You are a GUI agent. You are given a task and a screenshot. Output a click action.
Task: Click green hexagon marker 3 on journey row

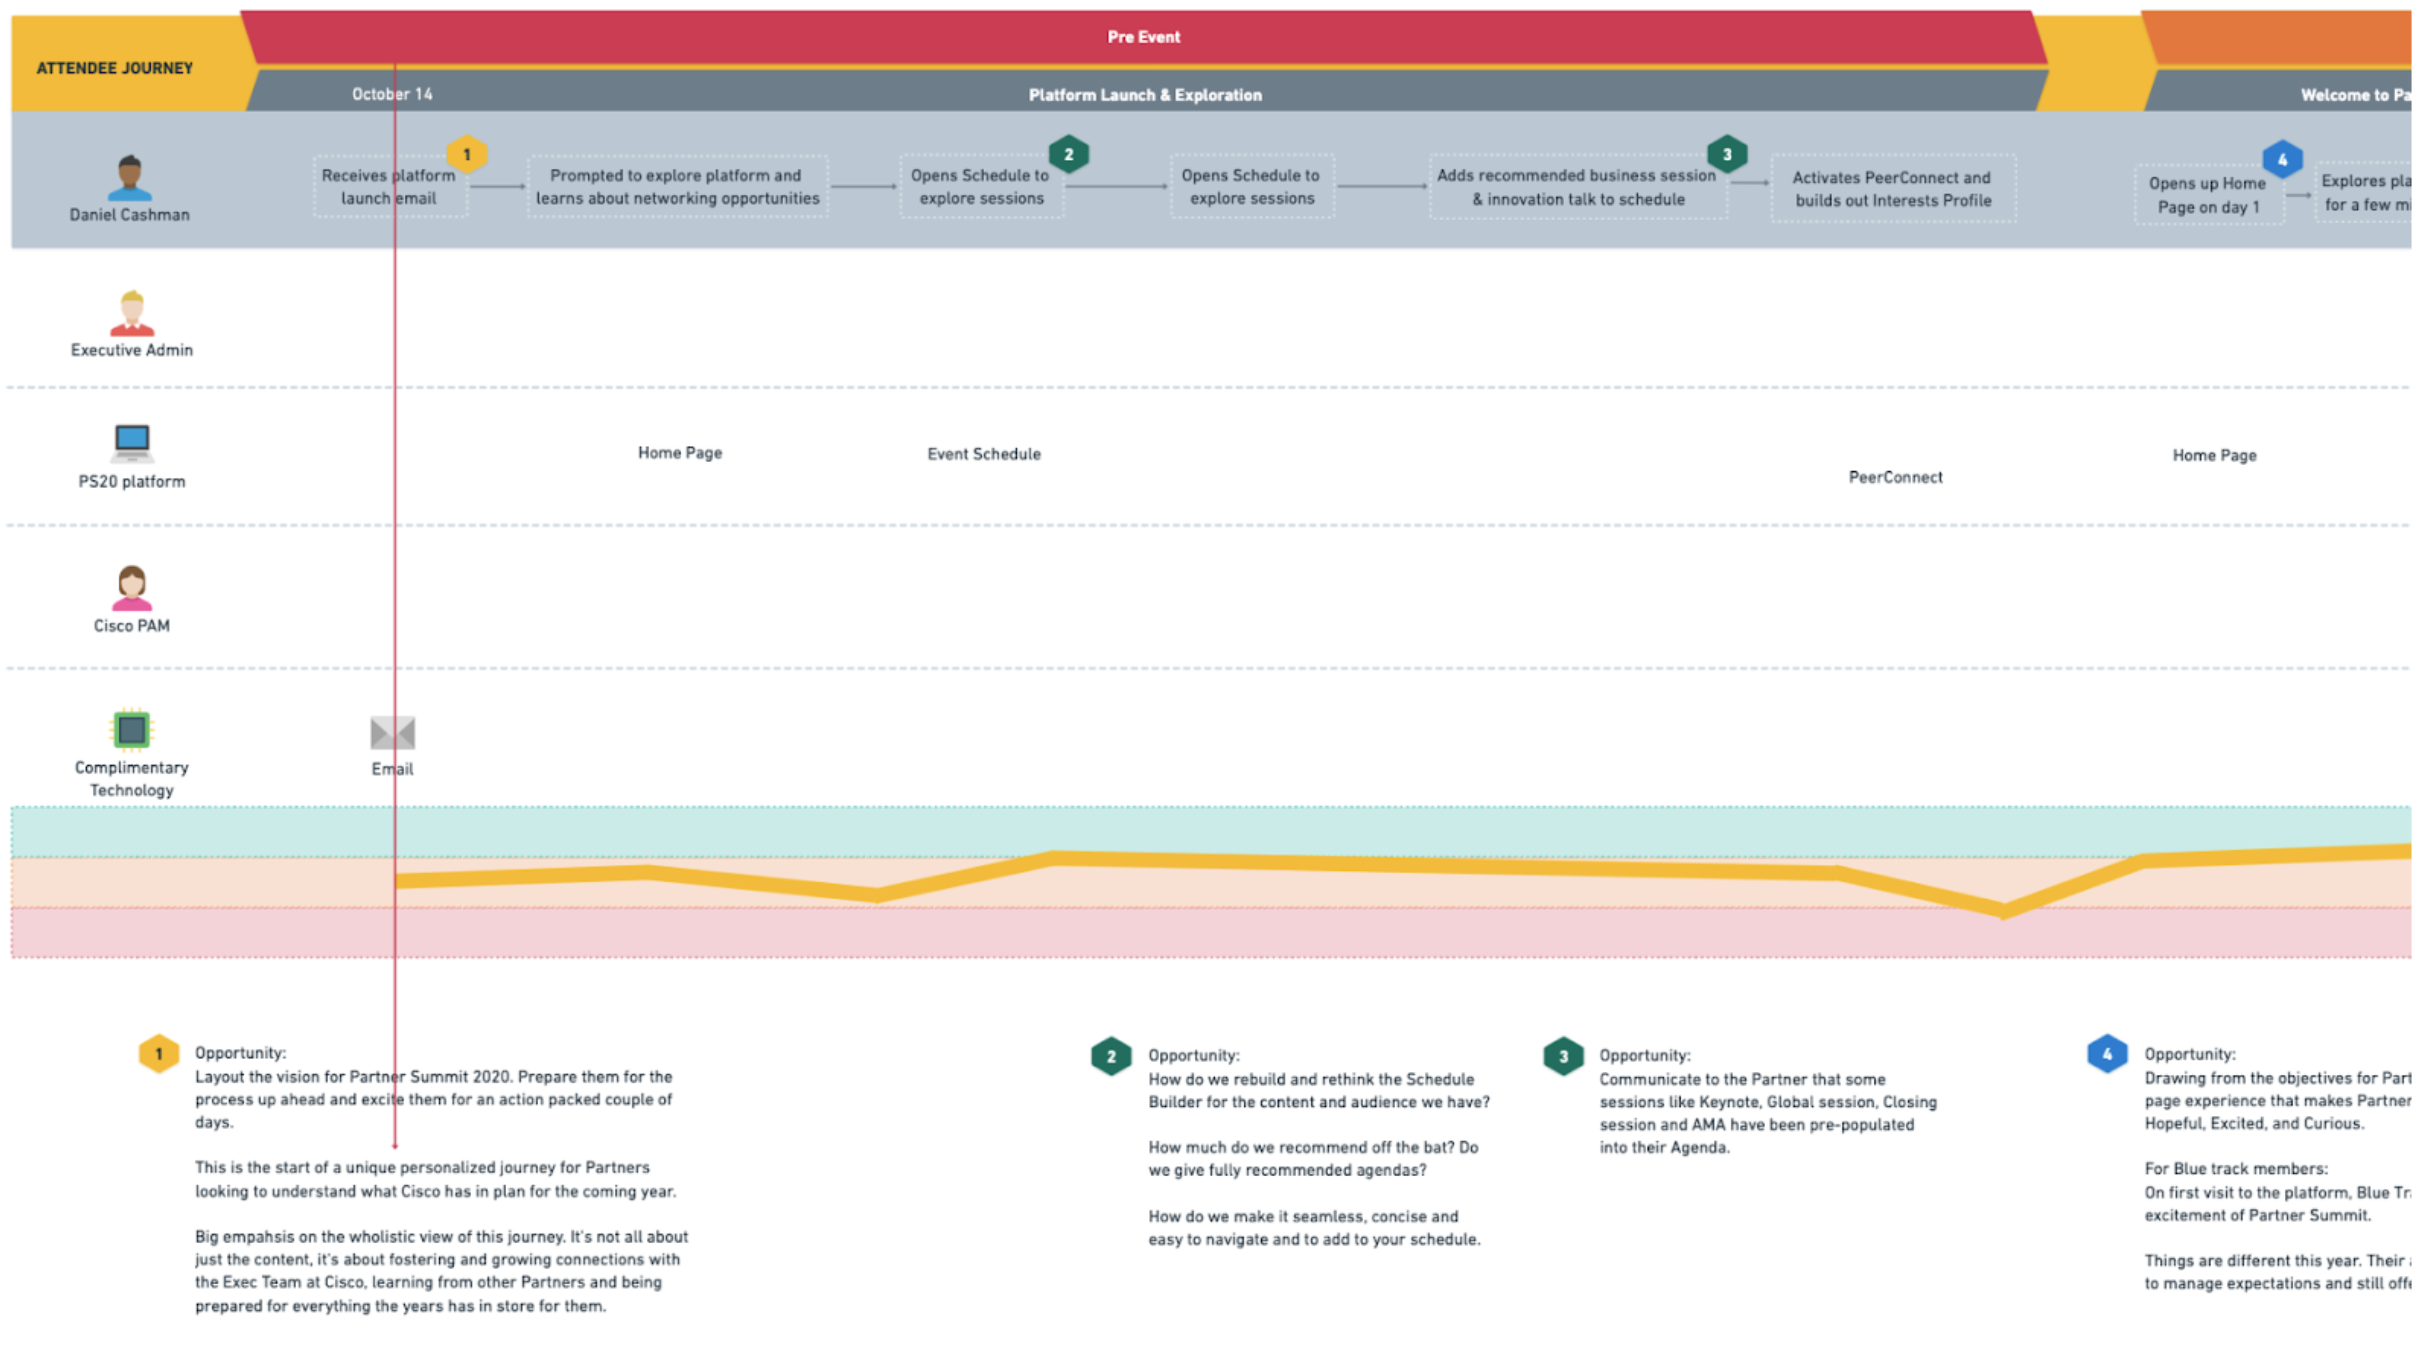1726,154
